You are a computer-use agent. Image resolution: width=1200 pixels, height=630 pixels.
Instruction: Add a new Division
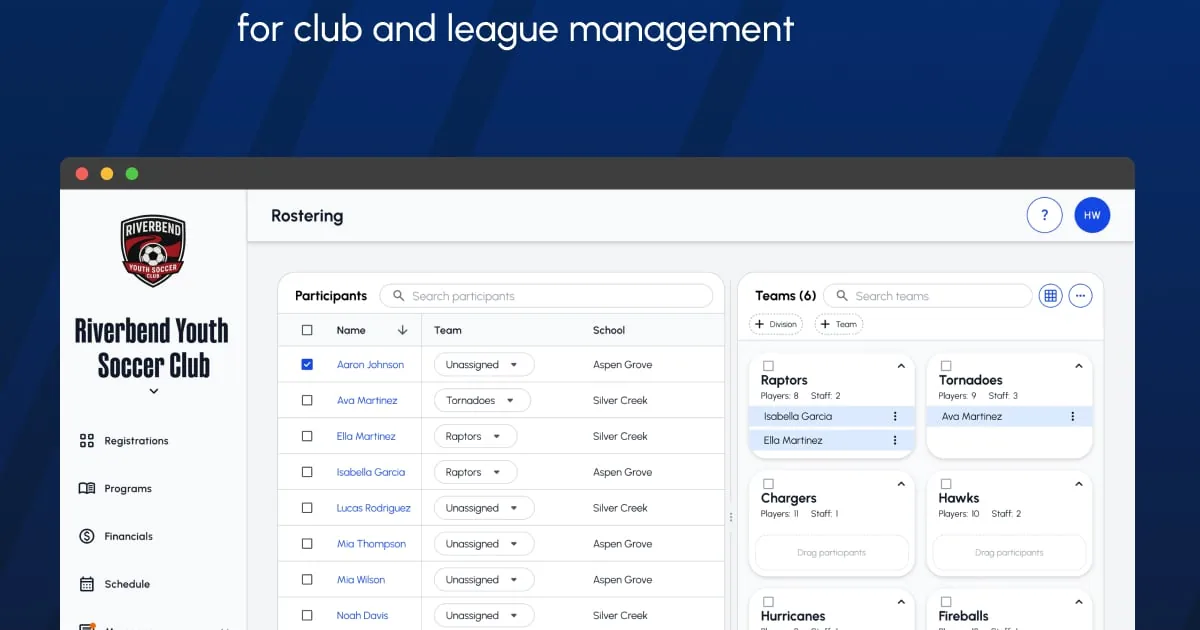coord(776,324)
